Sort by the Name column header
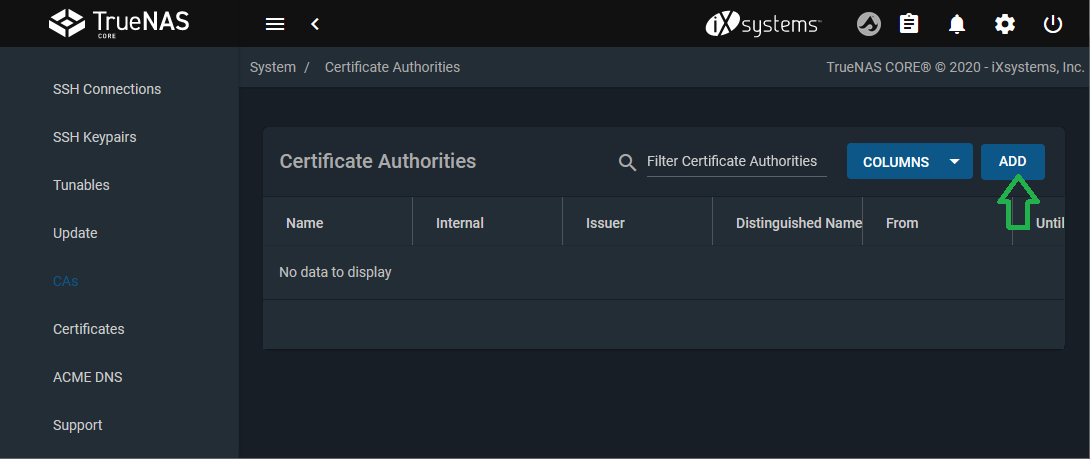 click(305, 223)
